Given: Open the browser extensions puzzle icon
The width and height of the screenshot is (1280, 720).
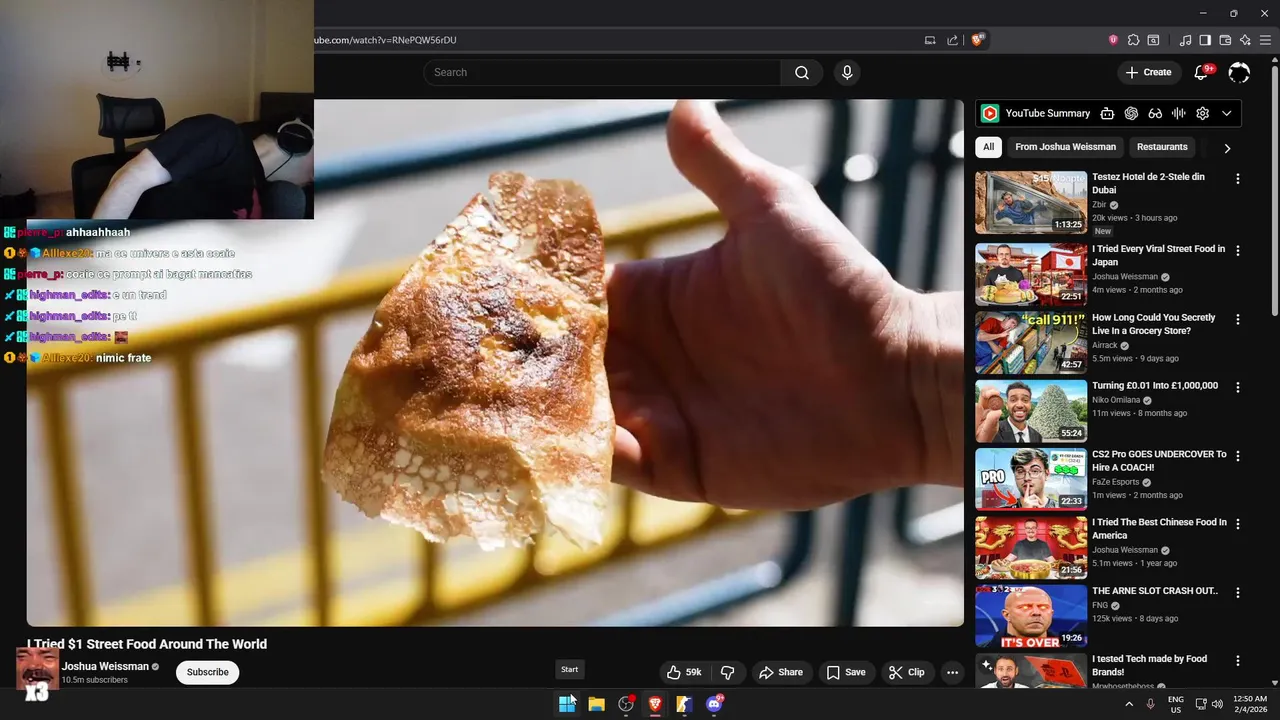Looking at the screenshot, I should pyautogui.click(x=1133, y=40).
